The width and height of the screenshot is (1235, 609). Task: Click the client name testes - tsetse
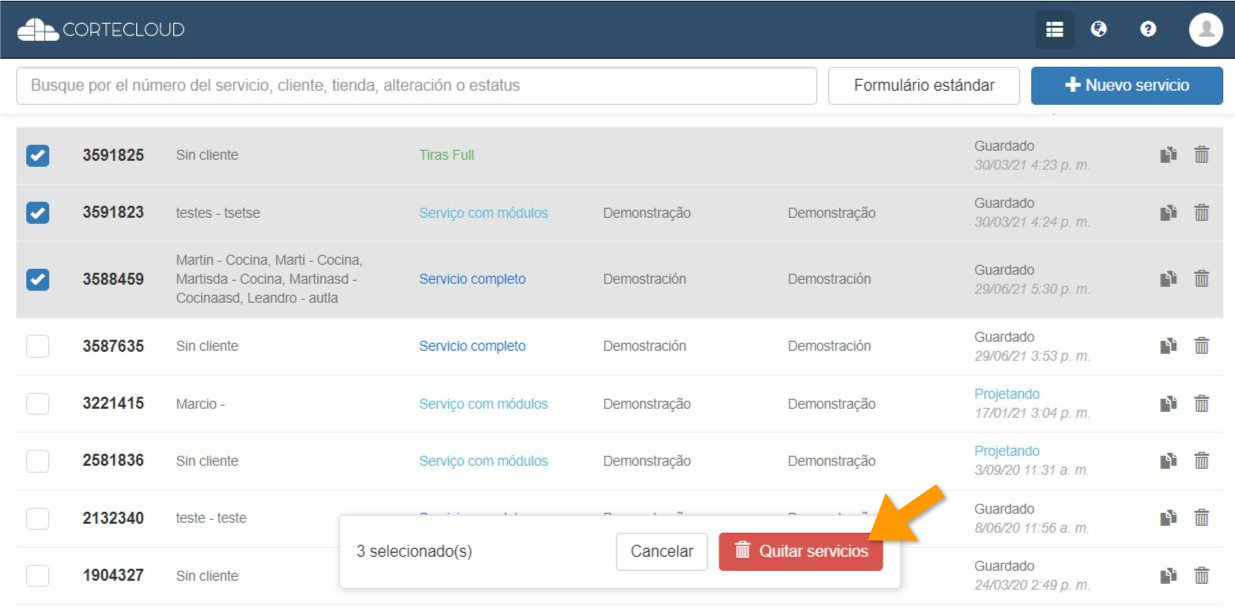pos(215,213)
